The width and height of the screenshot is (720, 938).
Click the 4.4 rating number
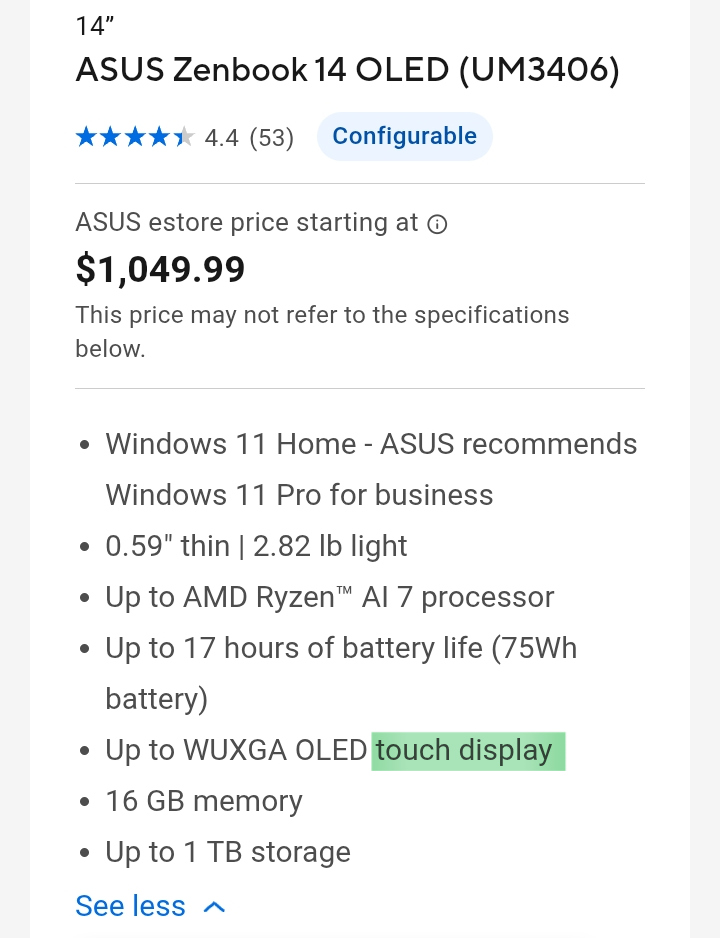(222, 138)
